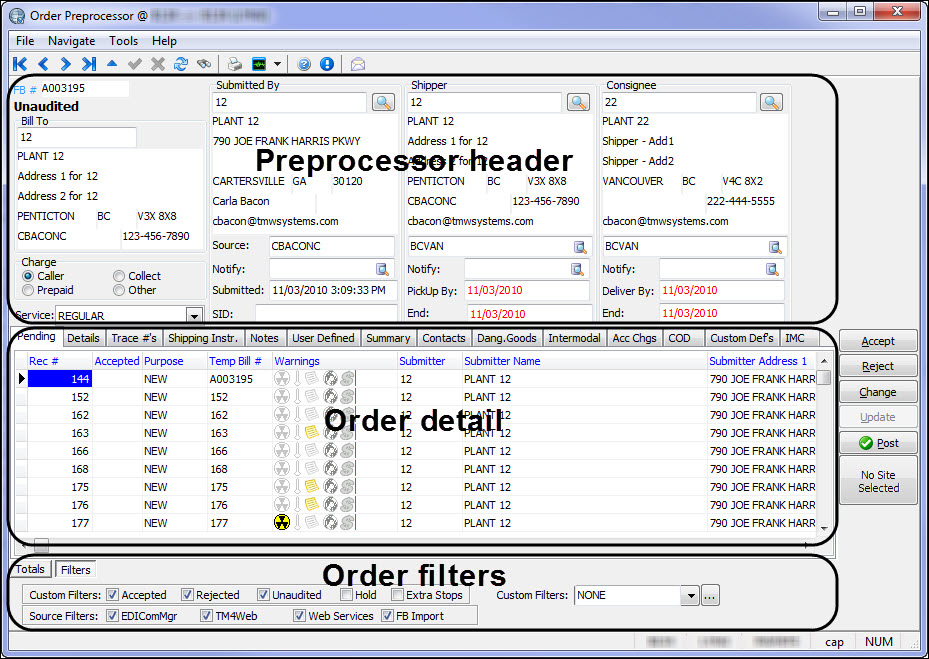Uncheck the Web Services source filter
This screenshot has width=929, height=659.
tap(298, 614)
